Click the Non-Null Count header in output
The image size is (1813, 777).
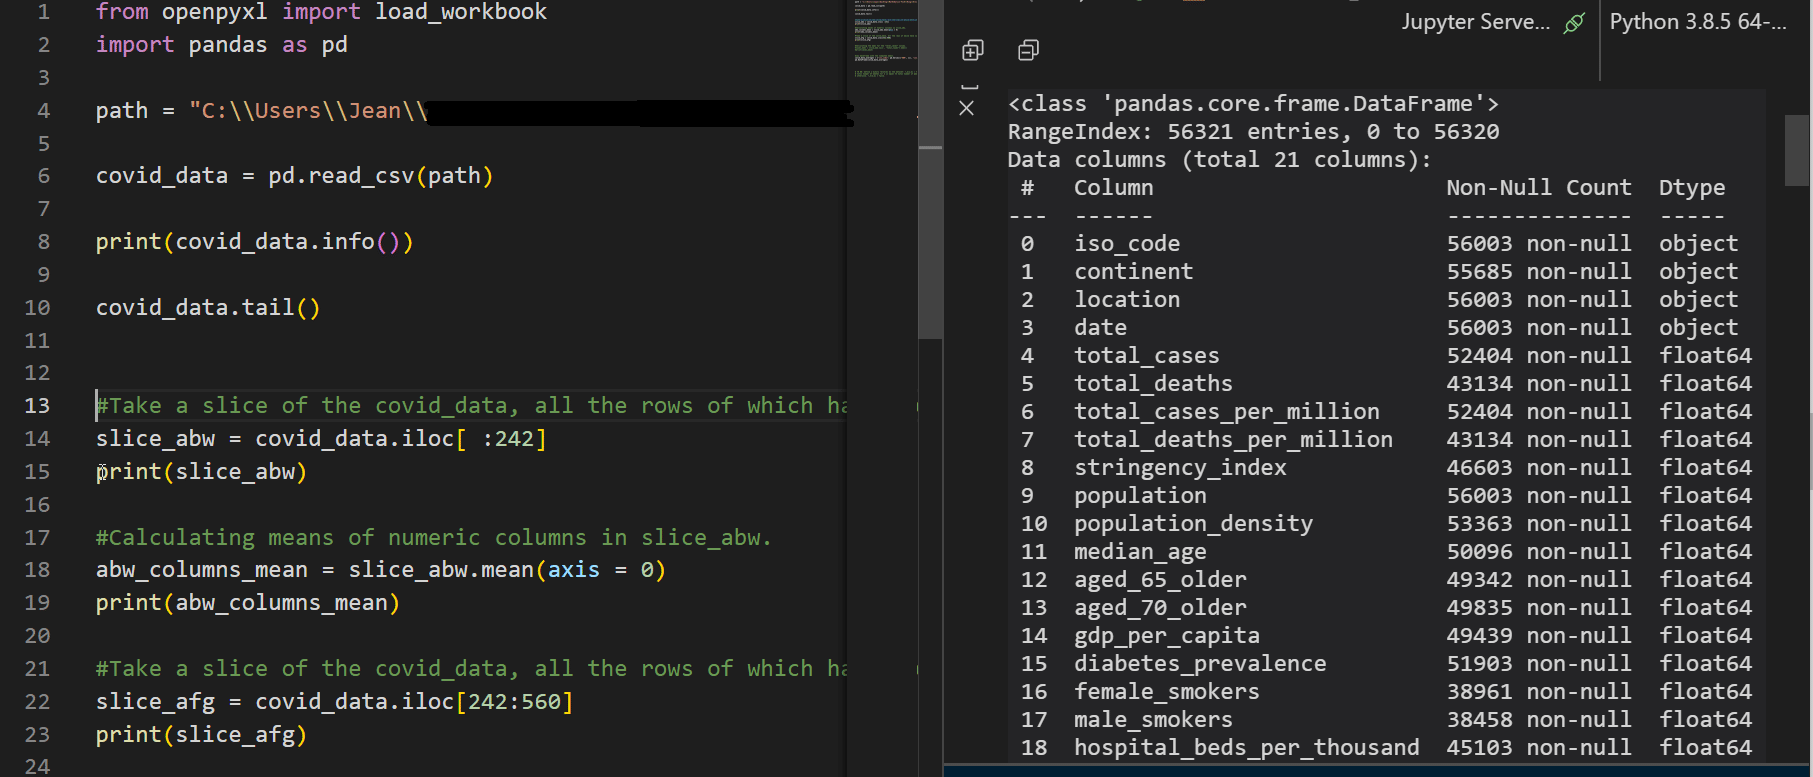click(1538, 187)
